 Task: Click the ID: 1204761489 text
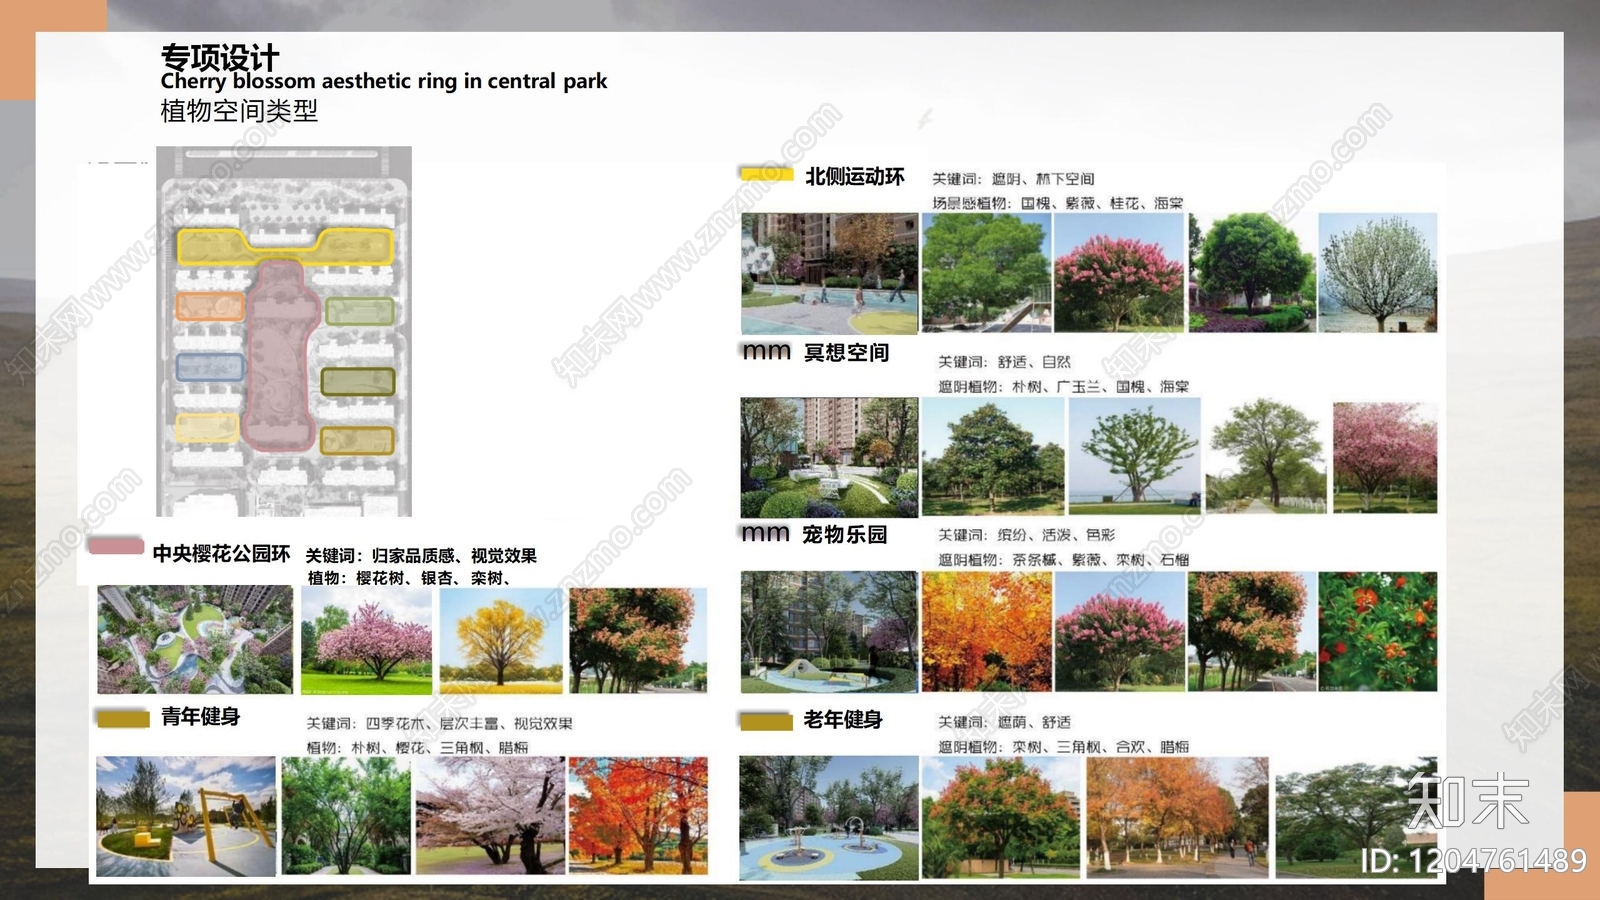click(1473, 861)
